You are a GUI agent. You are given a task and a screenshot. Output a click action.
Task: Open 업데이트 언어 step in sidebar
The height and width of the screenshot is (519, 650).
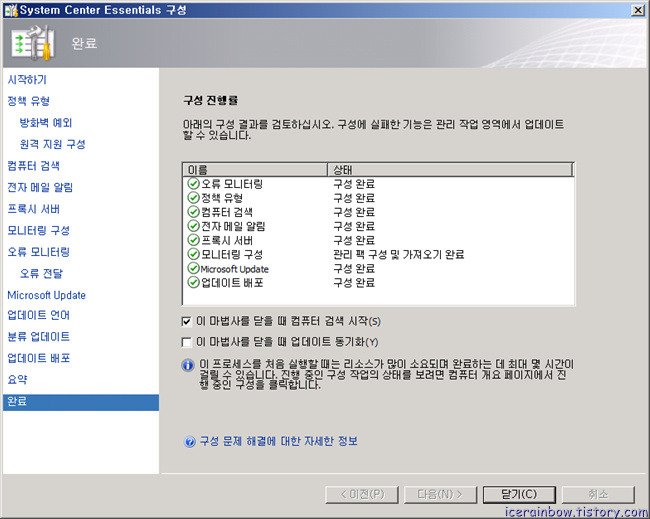(x=38, y=315)
